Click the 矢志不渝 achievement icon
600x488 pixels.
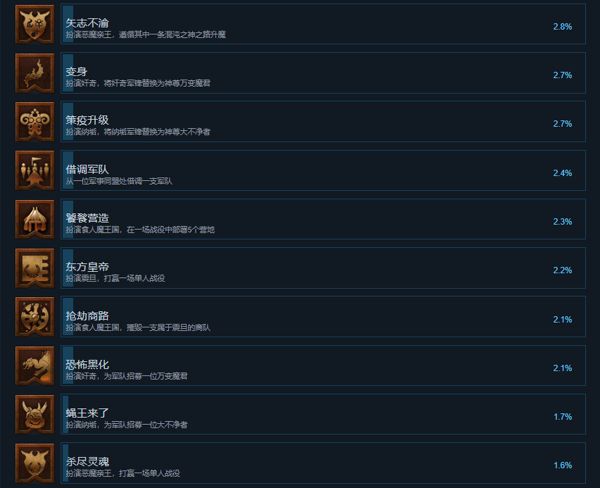point(34,24)
